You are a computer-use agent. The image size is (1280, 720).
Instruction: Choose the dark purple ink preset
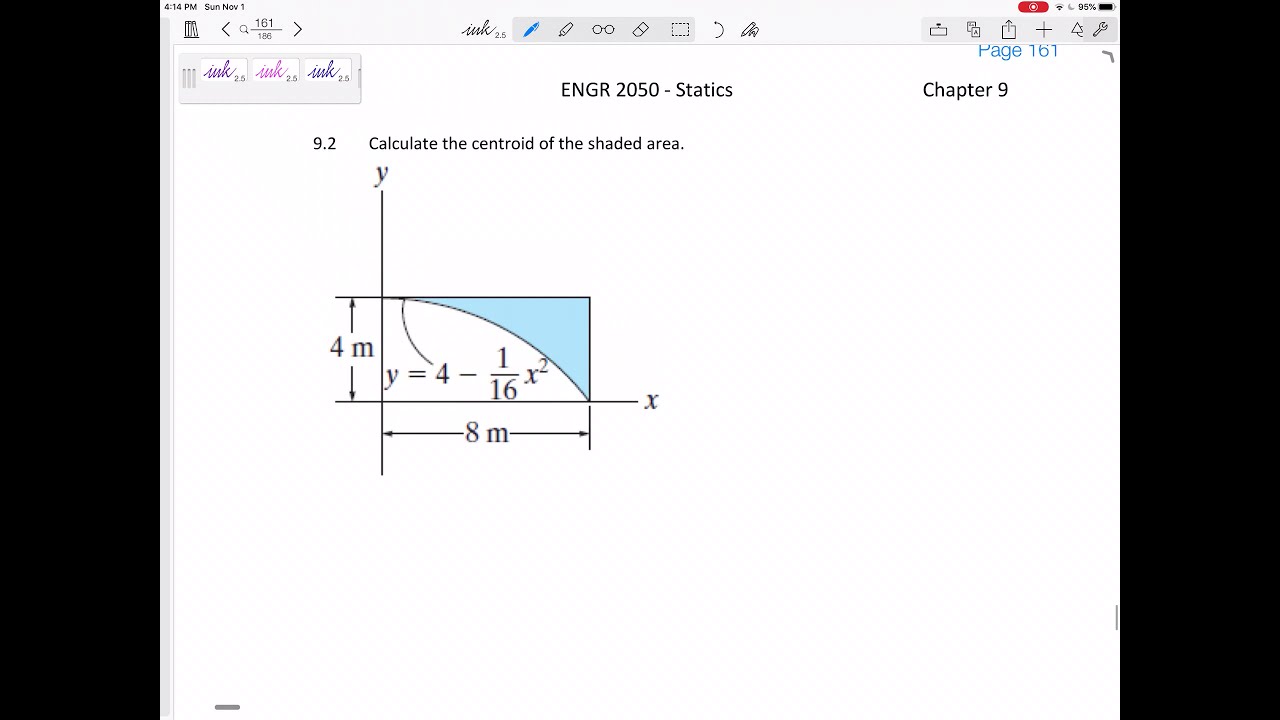tap(224, 71)
